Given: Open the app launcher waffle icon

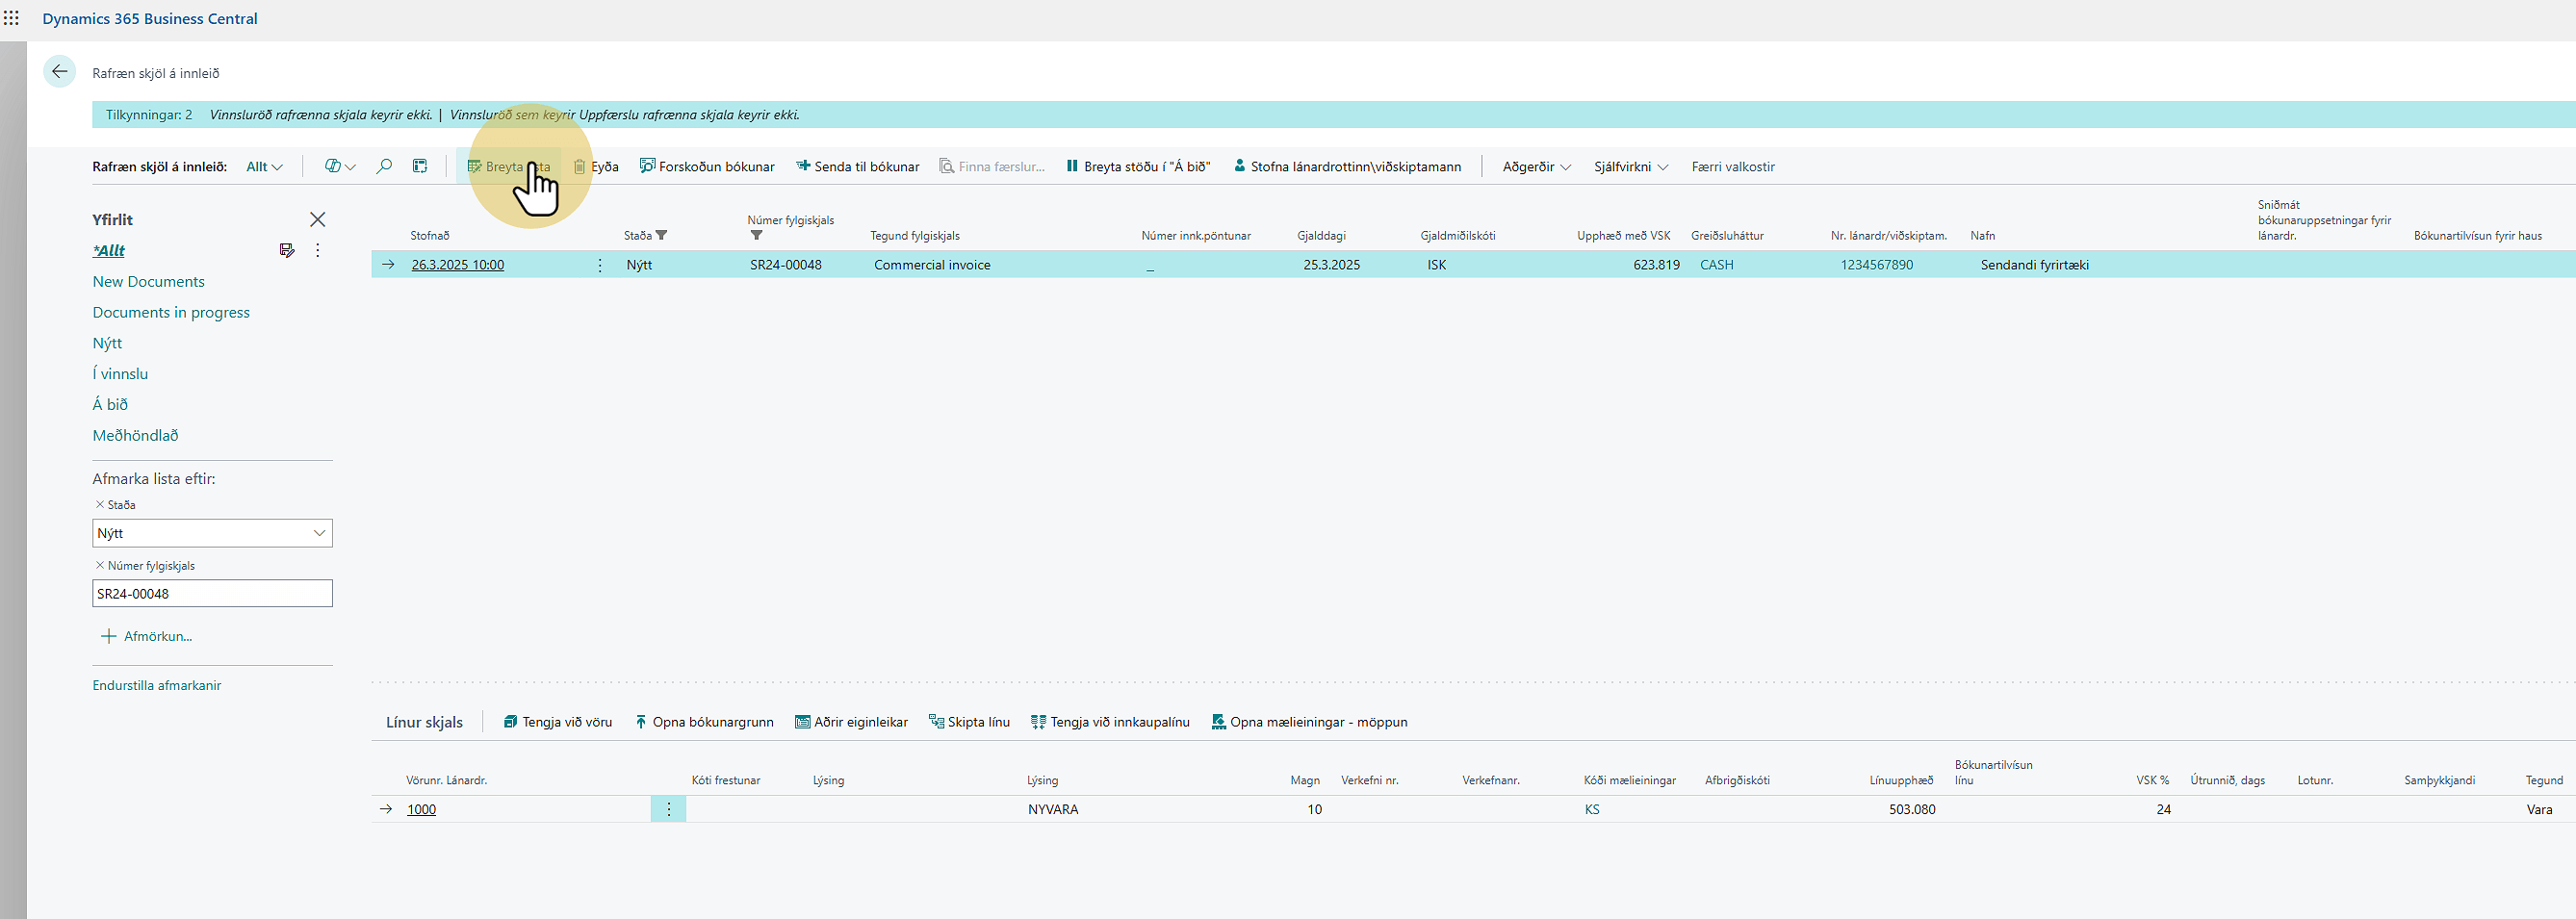Looking at the screenshot, I should (x=11, y=18).
